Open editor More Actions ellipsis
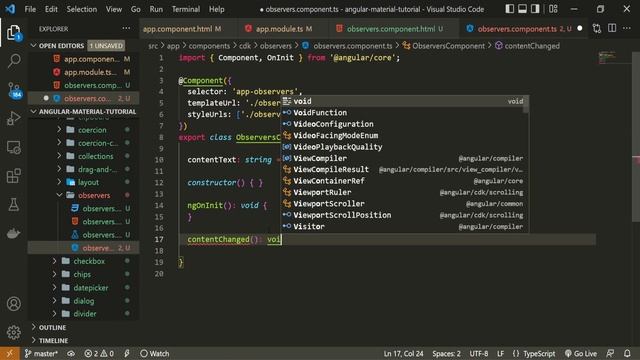 click(627, 29)
